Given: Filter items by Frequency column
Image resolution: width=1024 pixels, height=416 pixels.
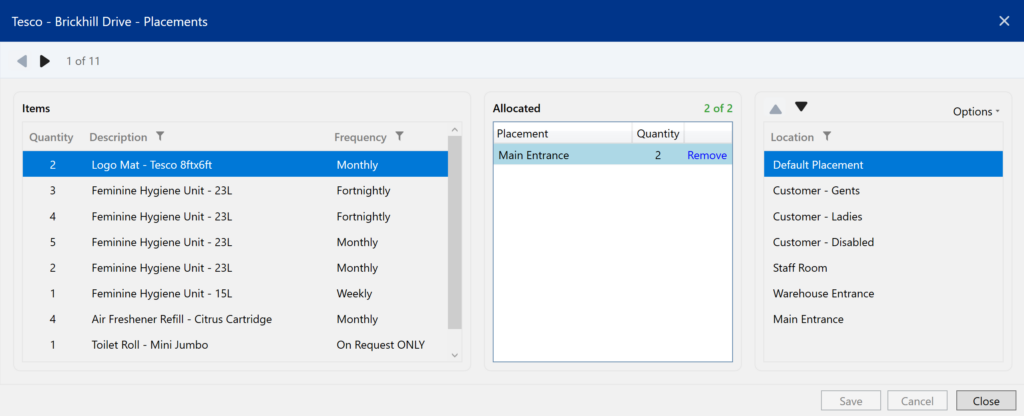Looking at the screenshot, I should [399, 137].
